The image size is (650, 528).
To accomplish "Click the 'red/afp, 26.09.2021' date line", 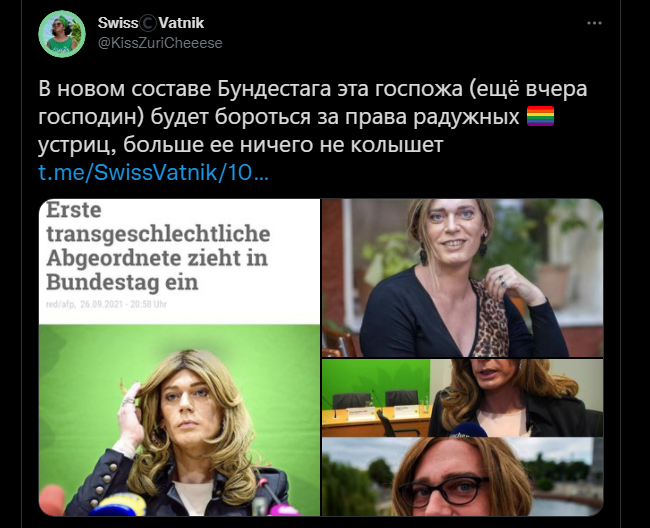I will 106,304.
